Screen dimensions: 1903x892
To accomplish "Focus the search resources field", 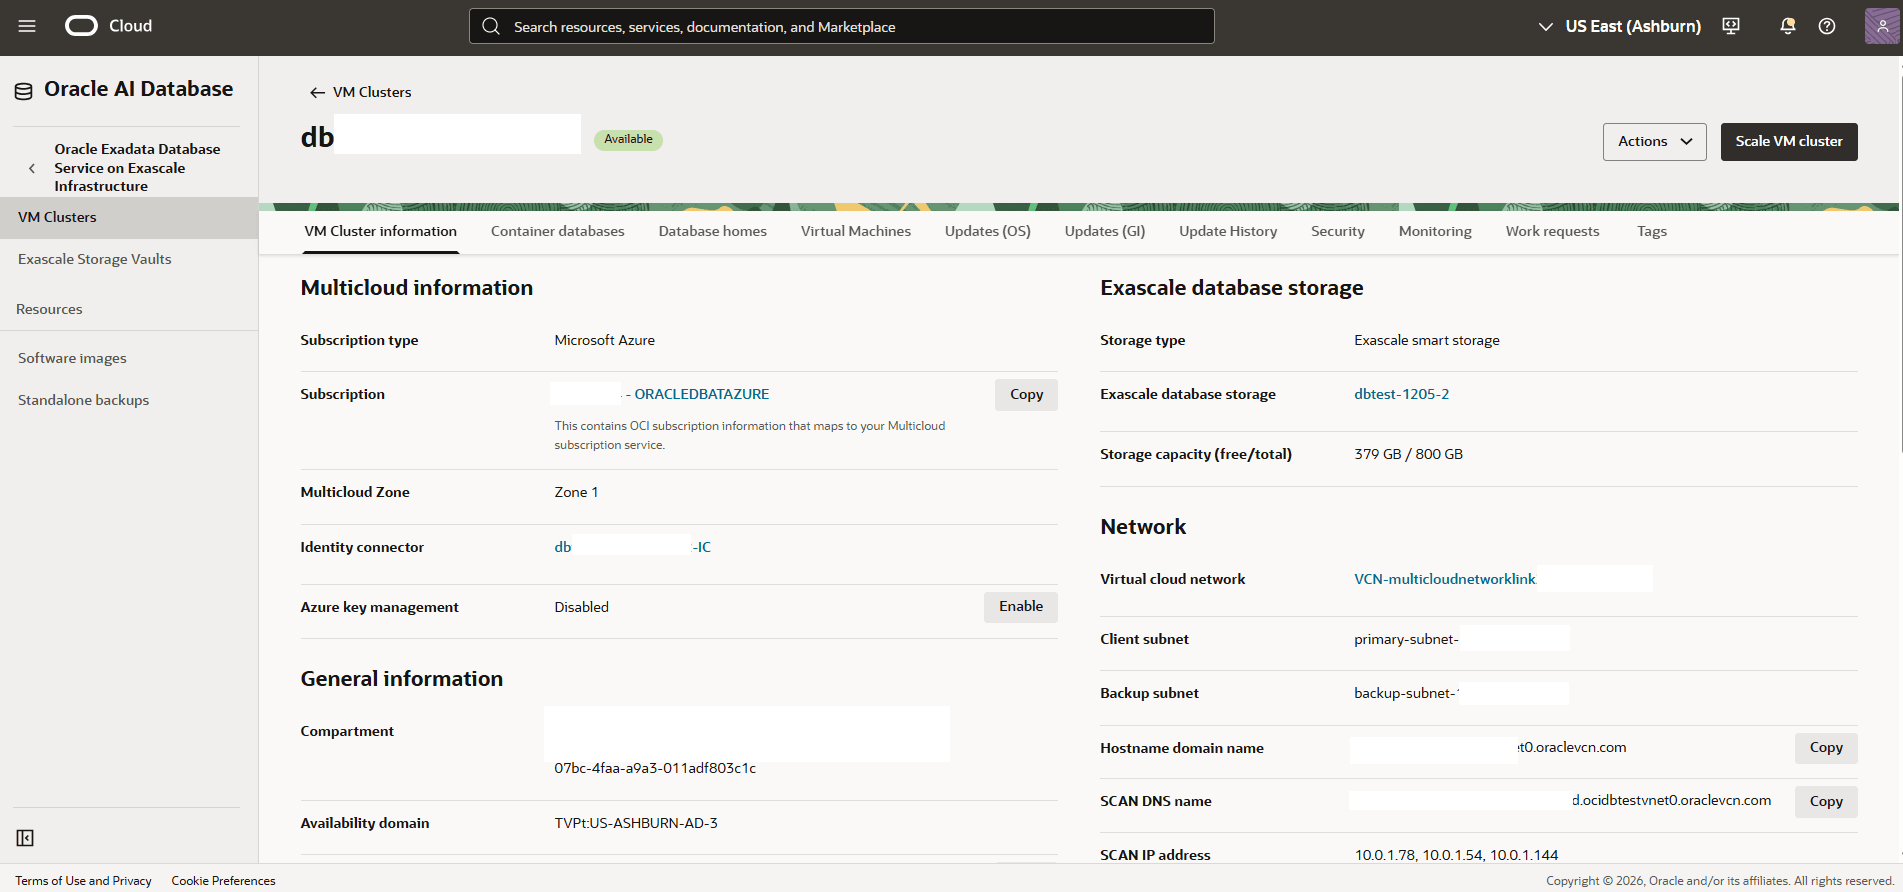I will (842, 26).
